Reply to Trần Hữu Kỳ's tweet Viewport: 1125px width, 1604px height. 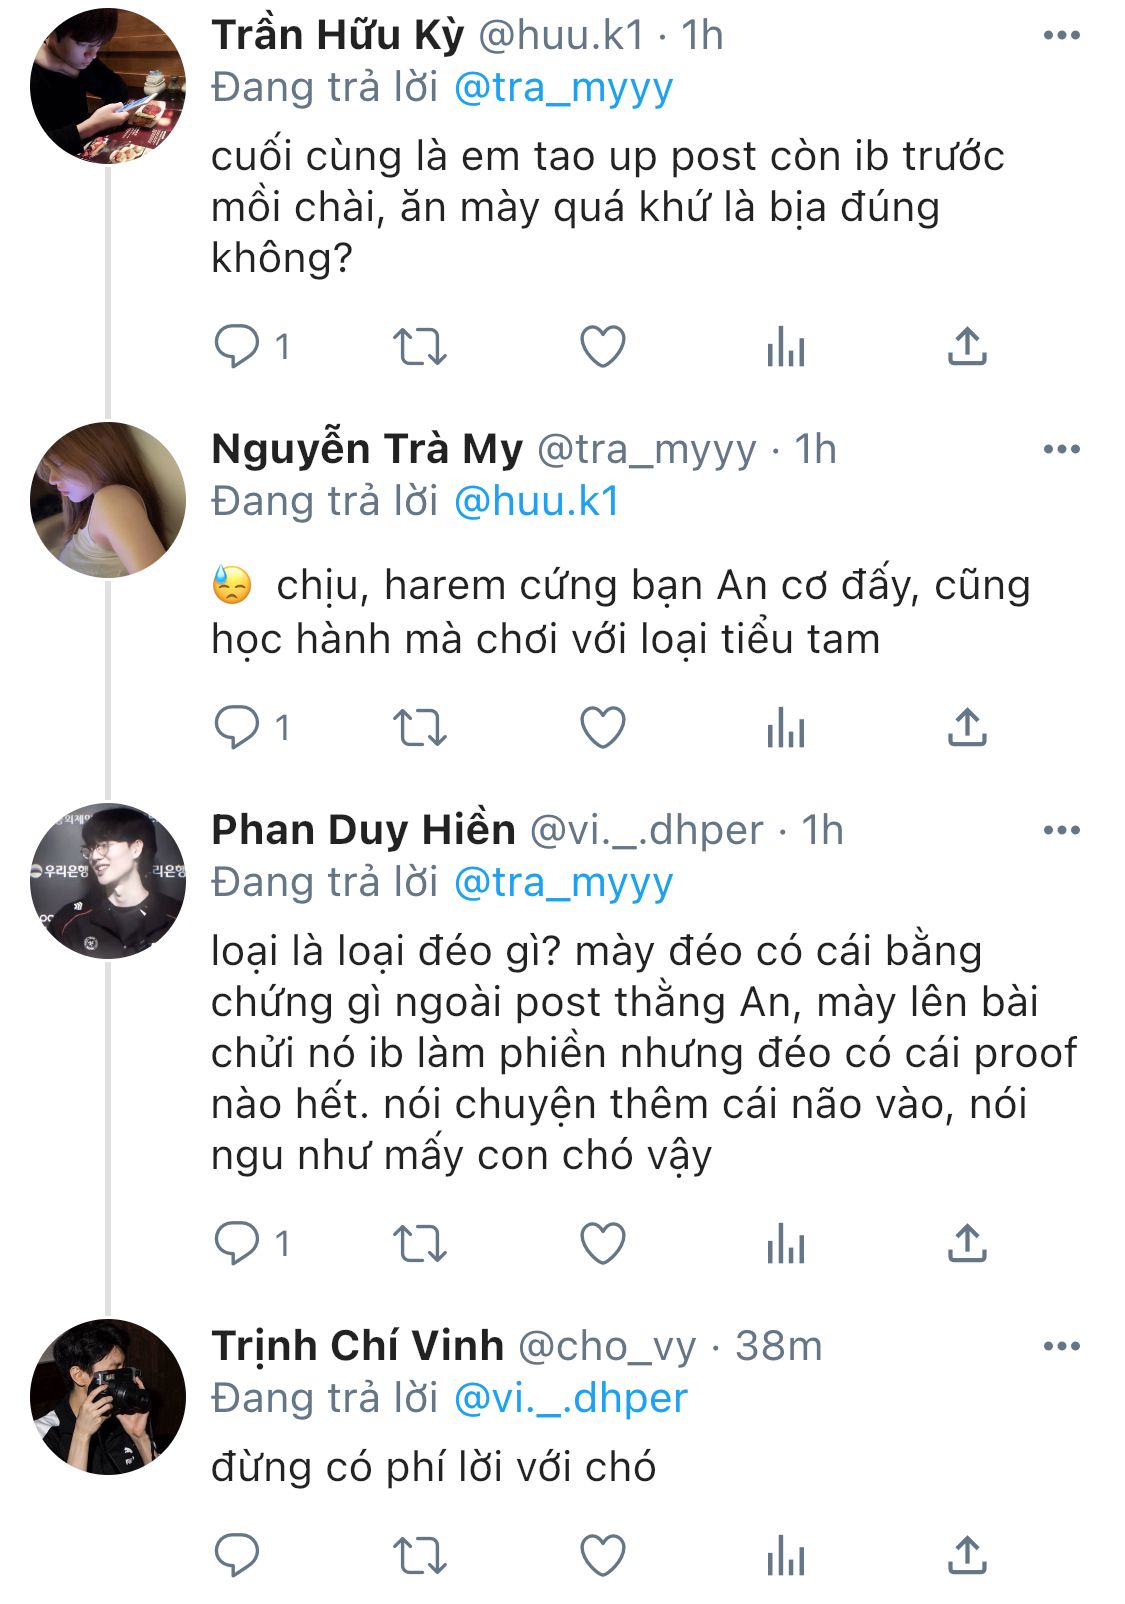pyautogui.click(x=237, y=347)
